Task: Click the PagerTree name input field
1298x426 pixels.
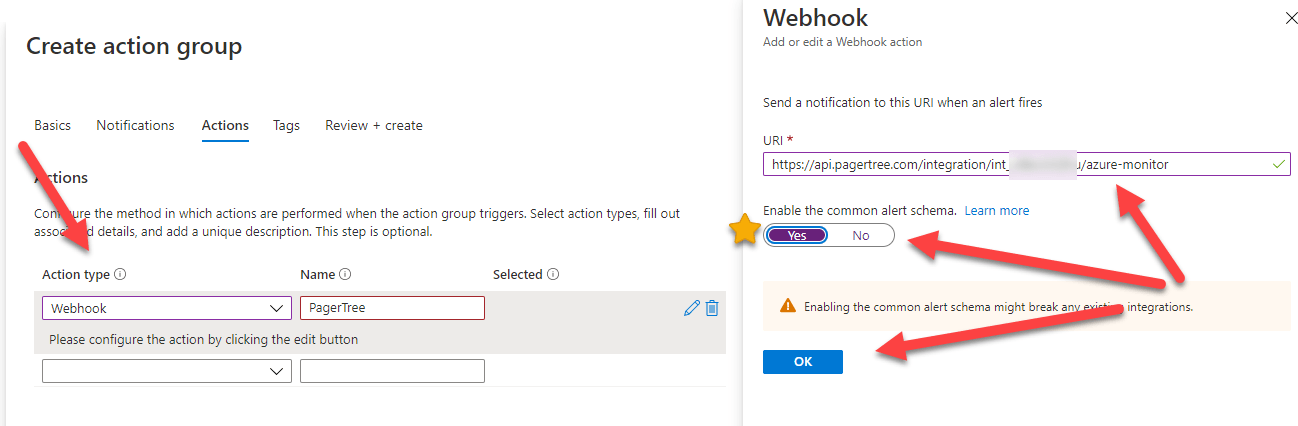Action: click(392, 308)
